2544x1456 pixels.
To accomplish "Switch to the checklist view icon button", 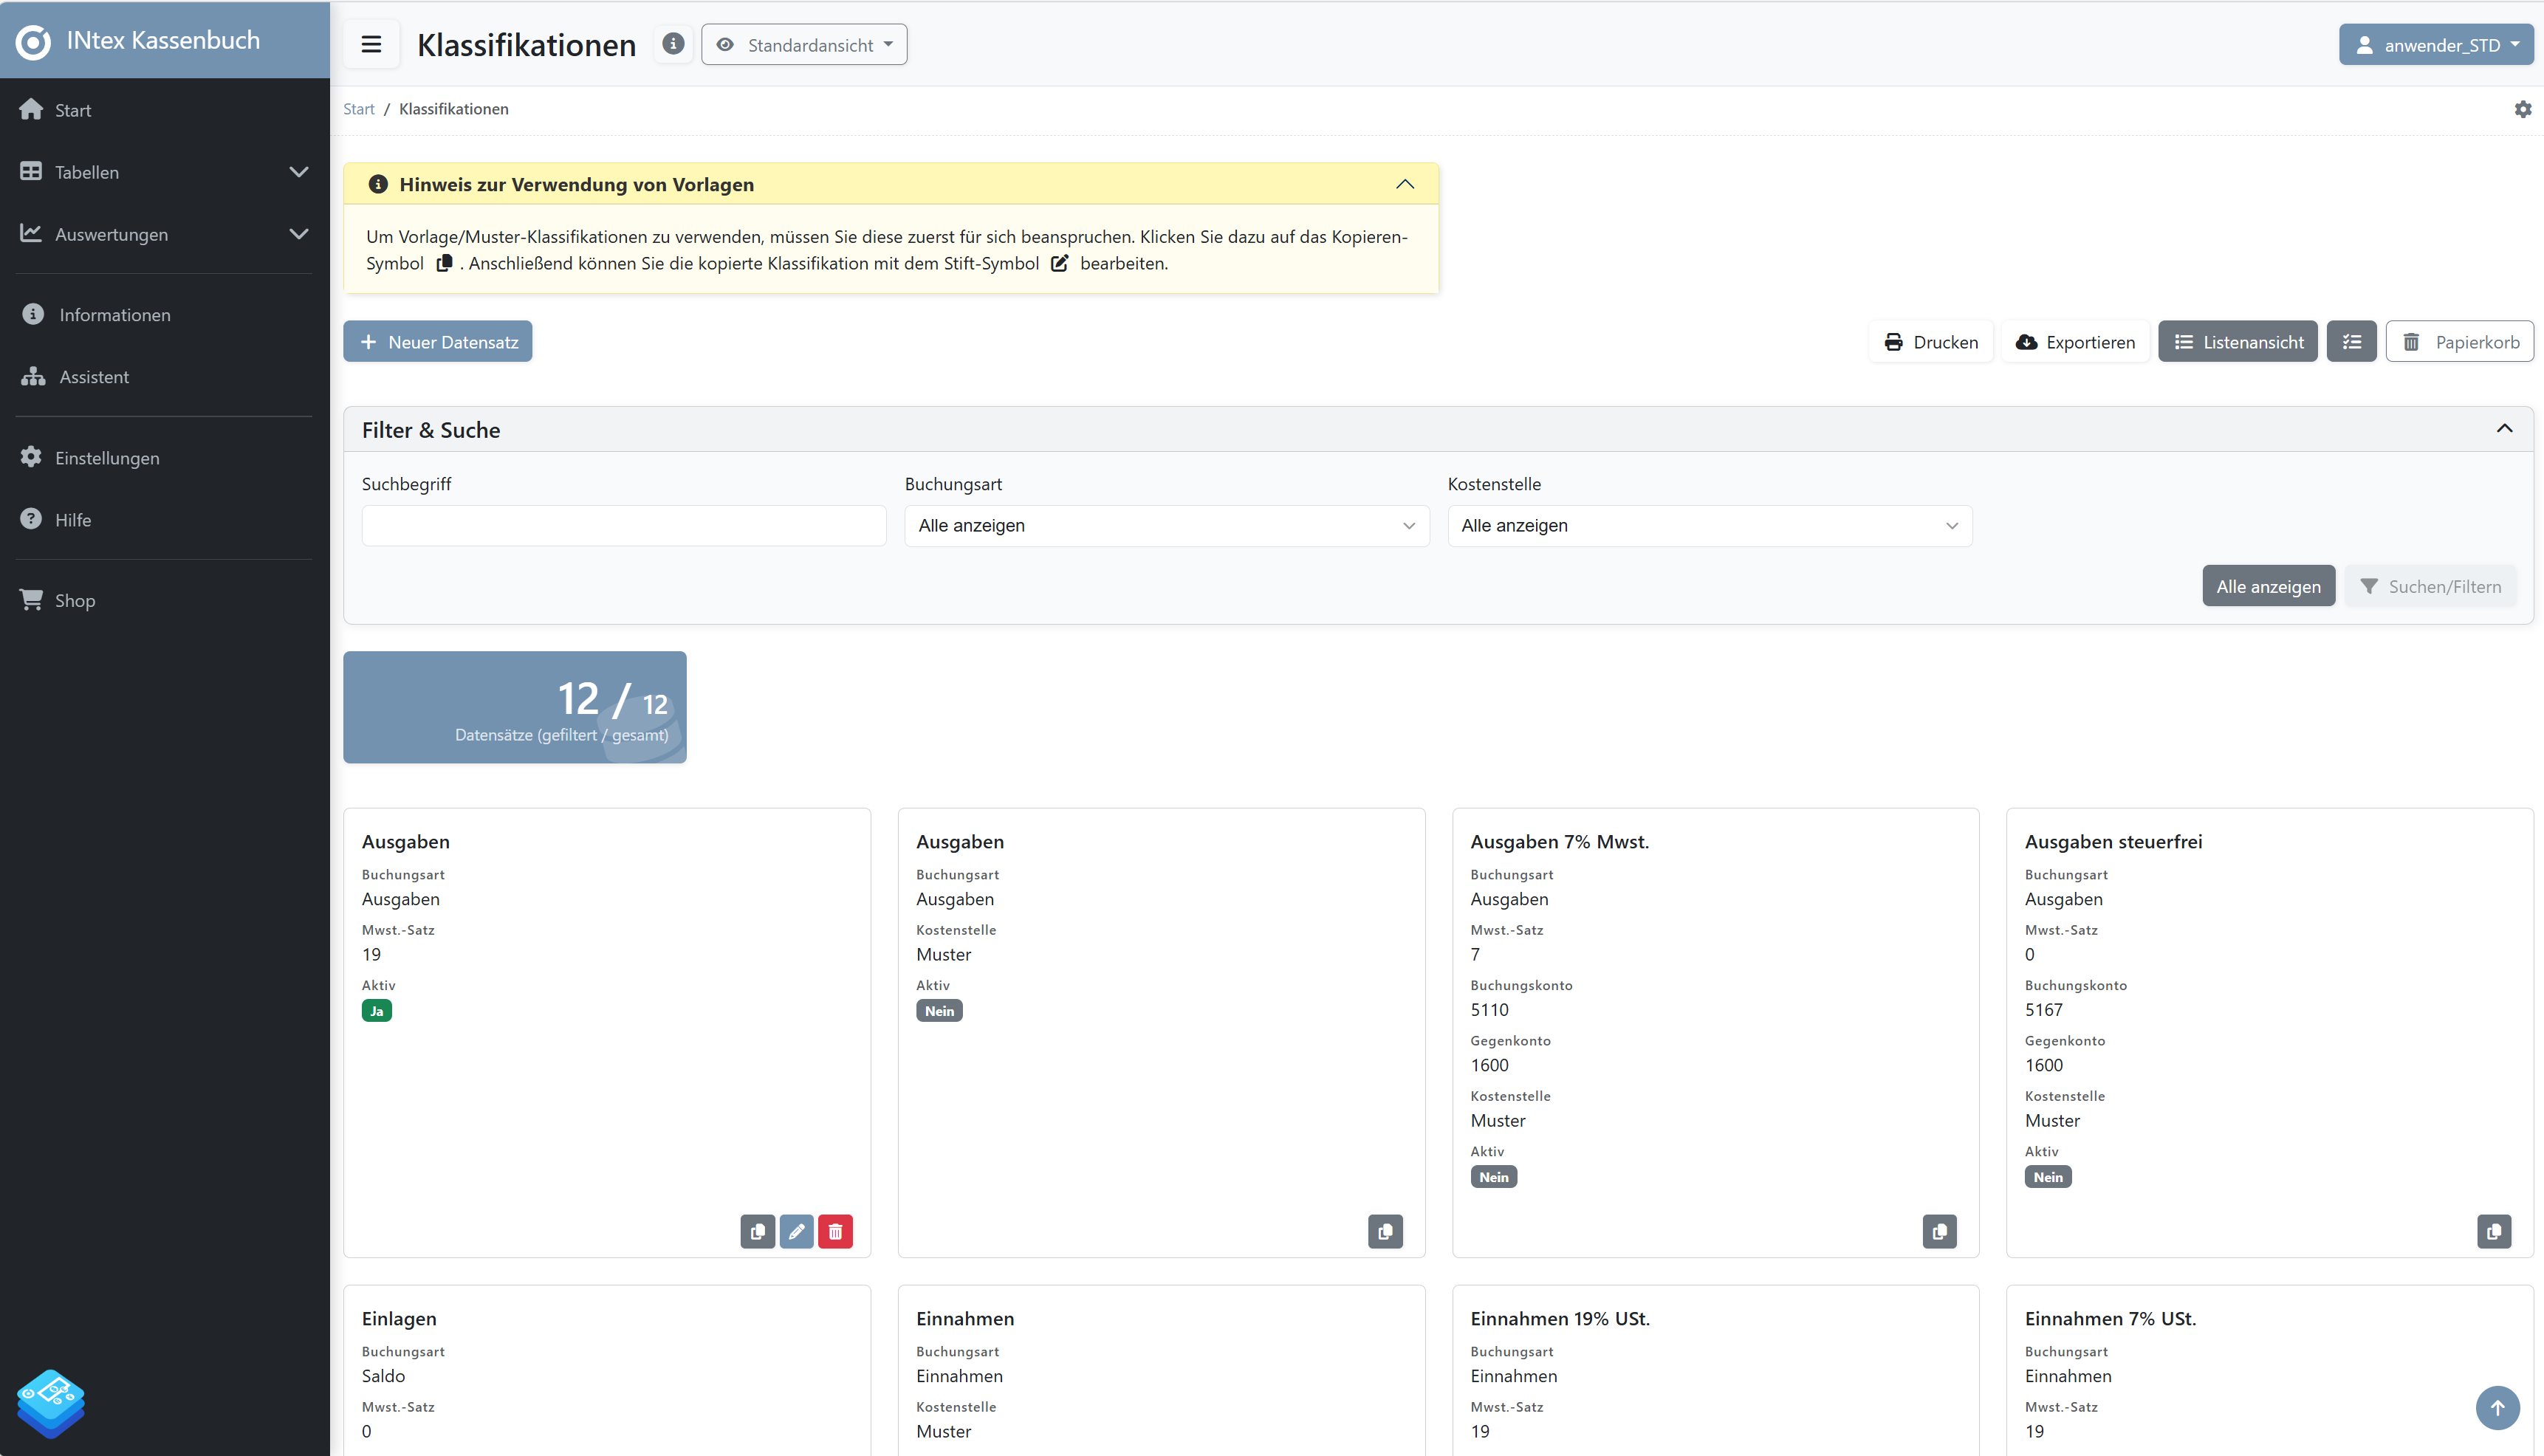I will [2351, 342].
